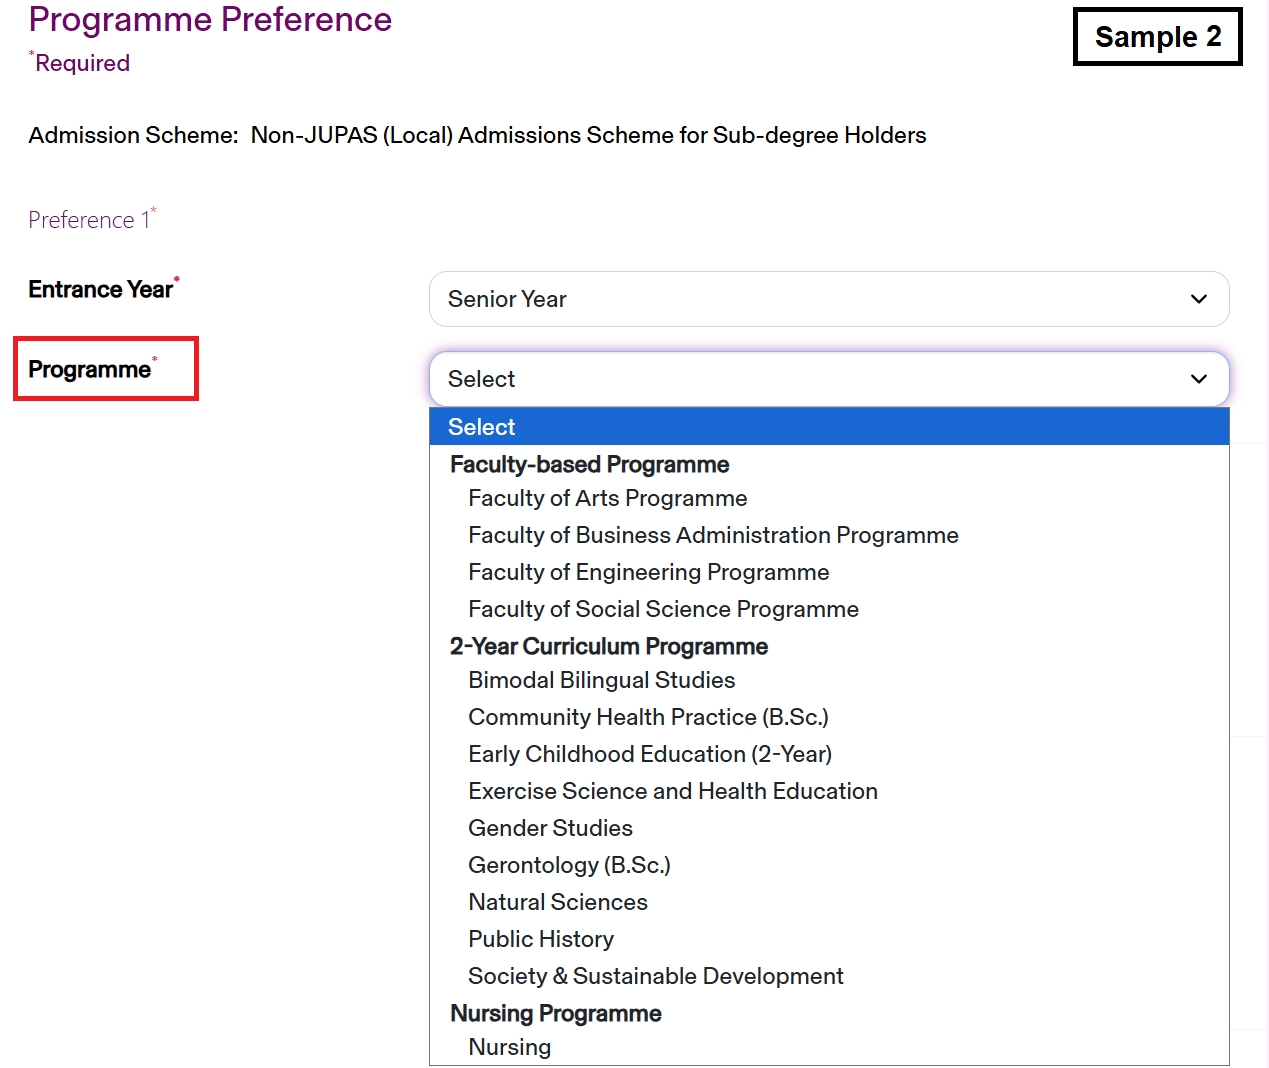Click the chevron arrow on Programme dropdown
Viewport: 1269px width, 1068px height.
coord(1198,379)
